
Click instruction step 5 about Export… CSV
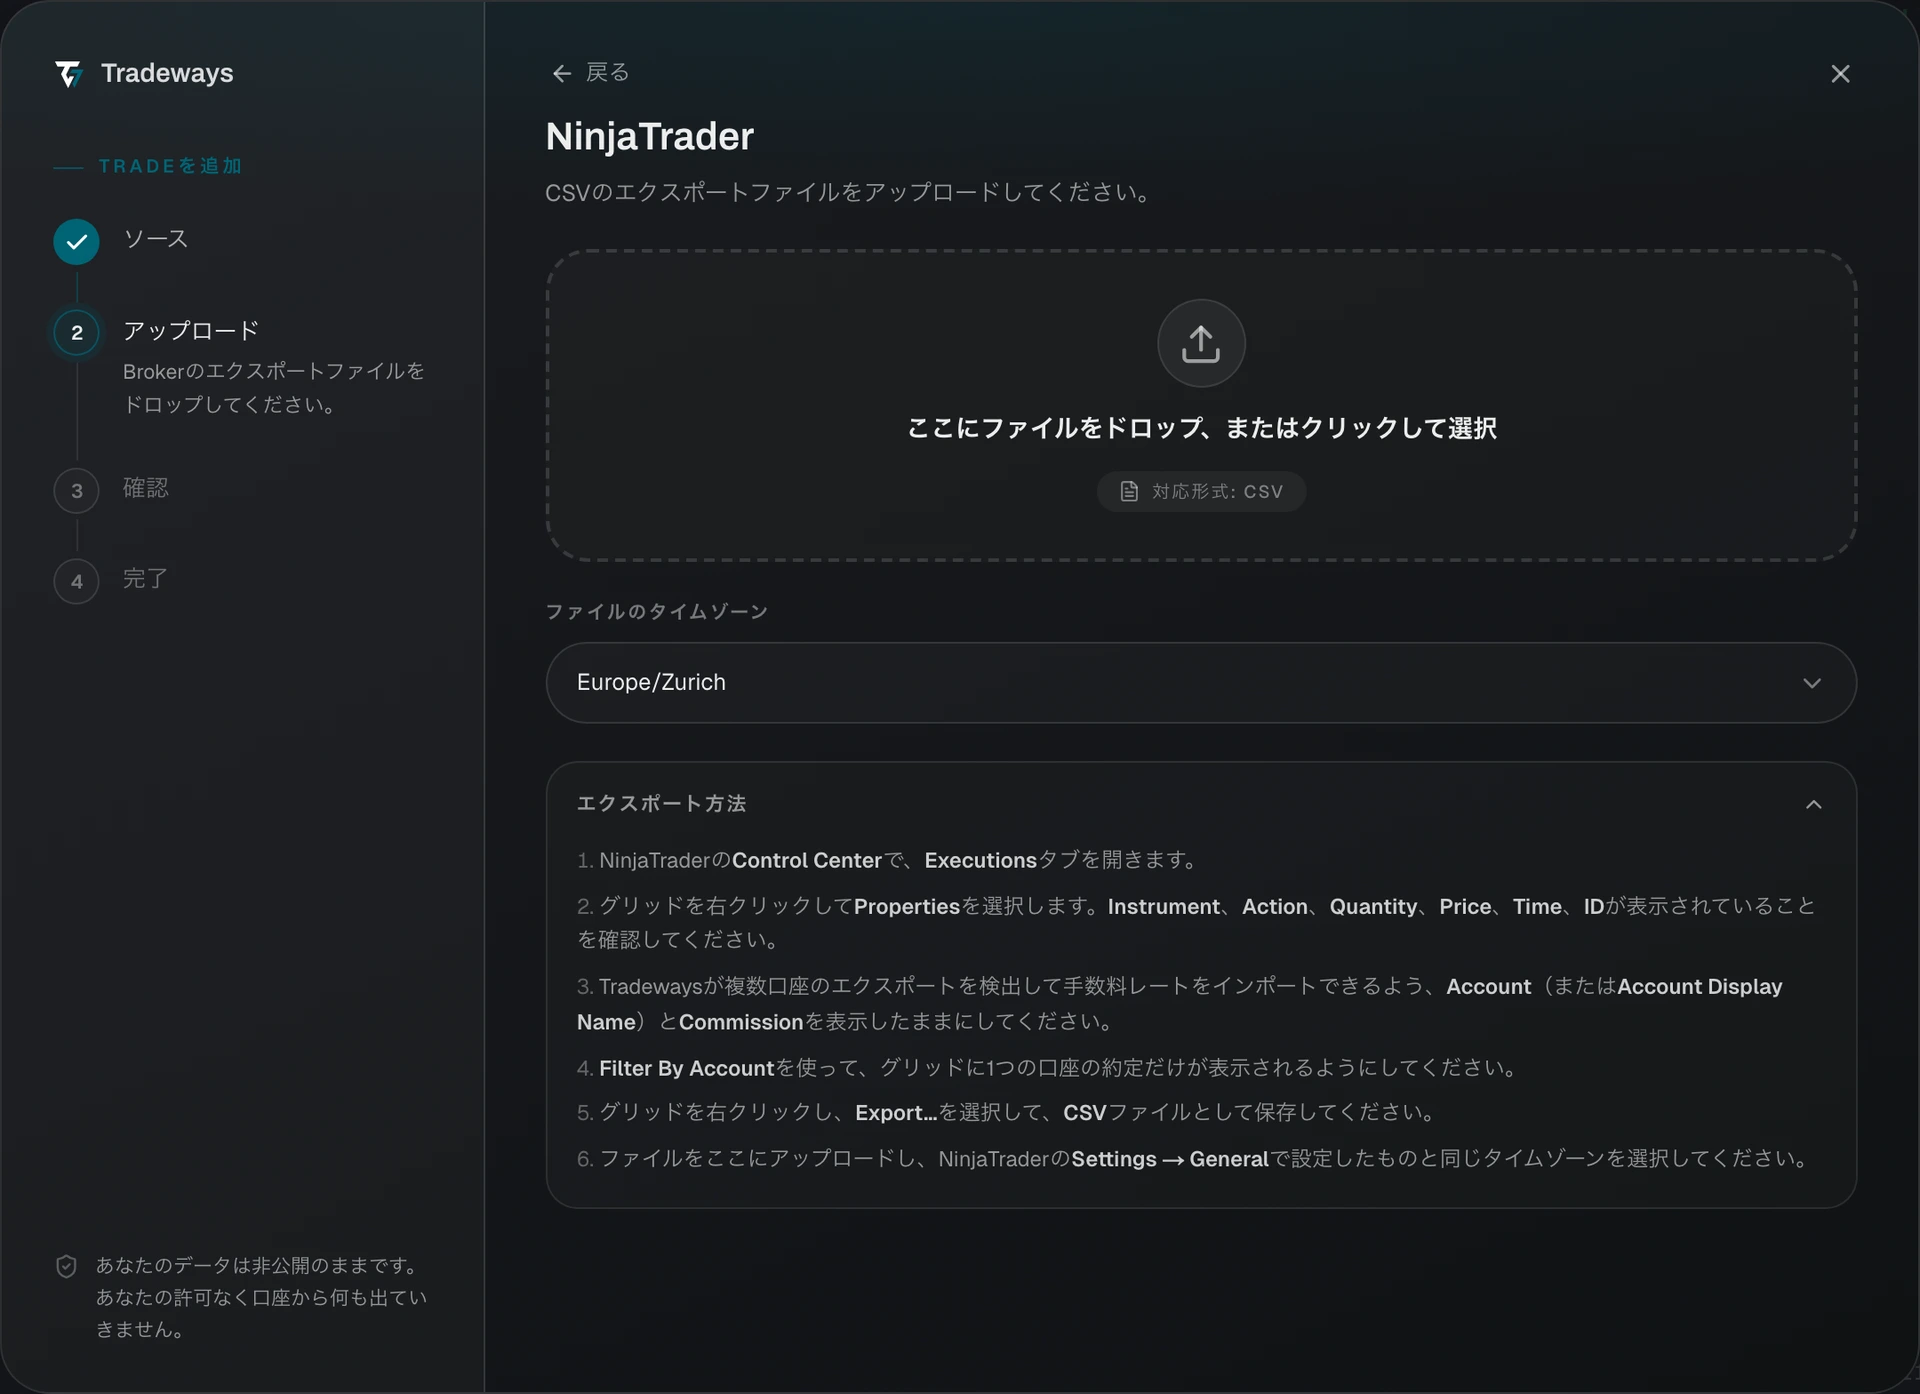[1008, 1112]
